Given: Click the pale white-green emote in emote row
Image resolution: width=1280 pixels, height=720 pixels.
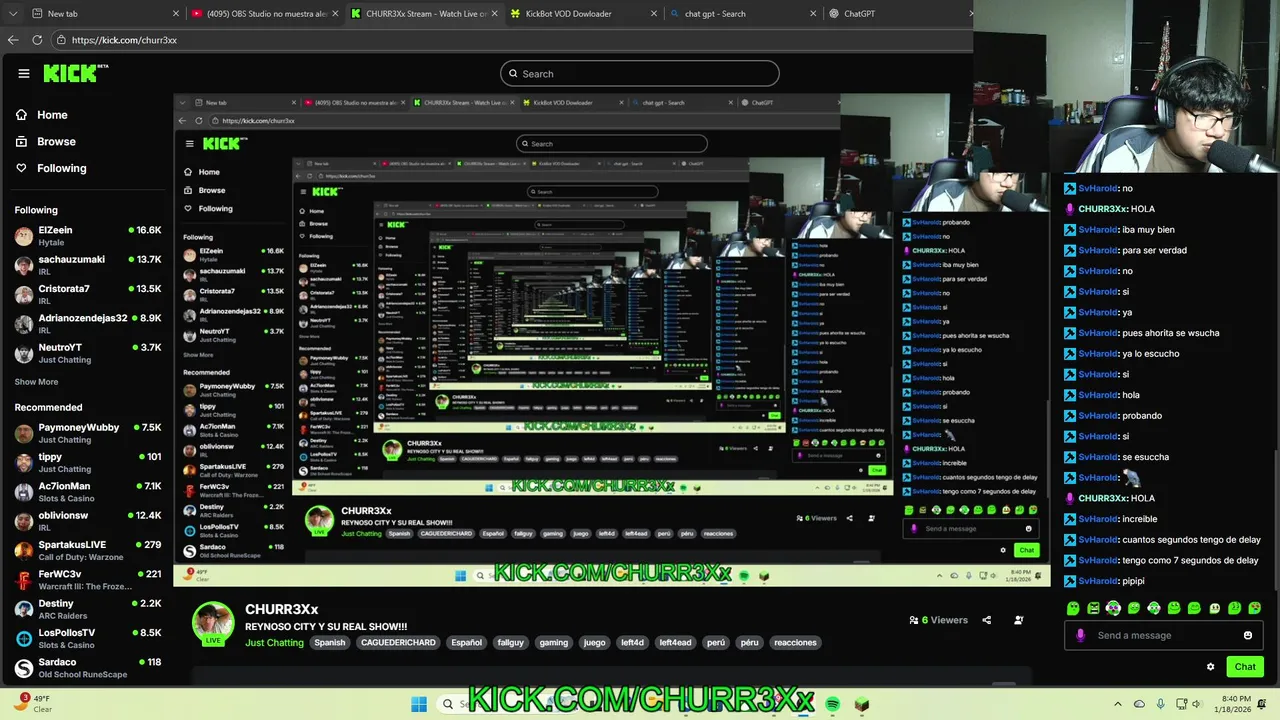Looking at the screenshot, I should point(1215,608).
